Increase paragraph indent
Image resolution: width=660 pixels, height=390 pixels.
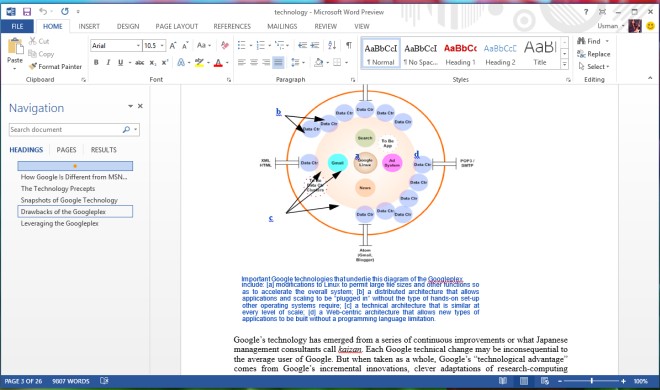click(x=314, y=45)
